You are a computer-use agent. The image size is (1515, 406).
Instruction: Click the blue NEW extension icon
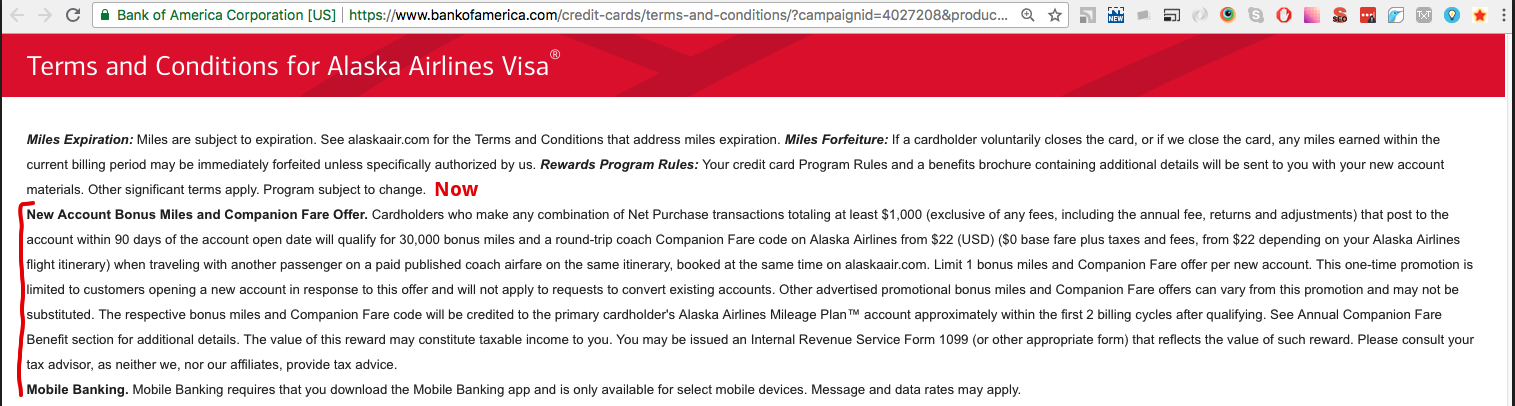pyautogui.click(x=1116, y=15)
